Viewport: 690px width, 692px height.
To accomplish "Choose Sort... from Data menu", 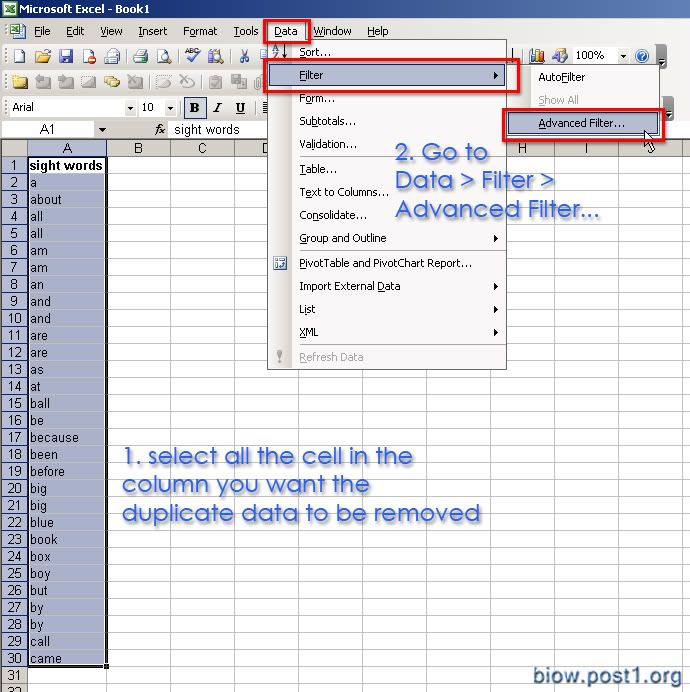I will tap(387, 52).
